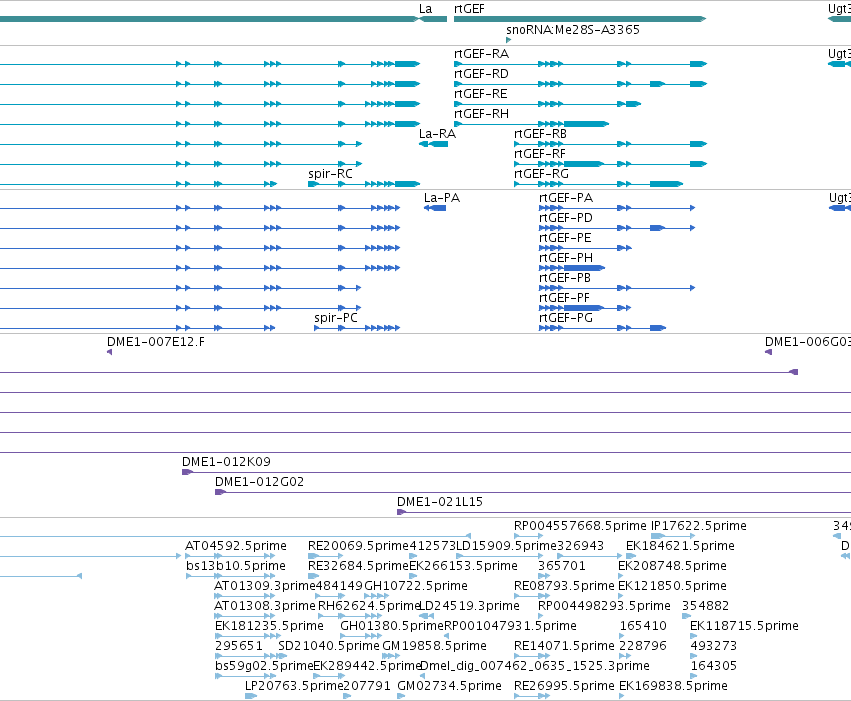
Task: Select the rtGEF gene span
Action: point(580,19)
